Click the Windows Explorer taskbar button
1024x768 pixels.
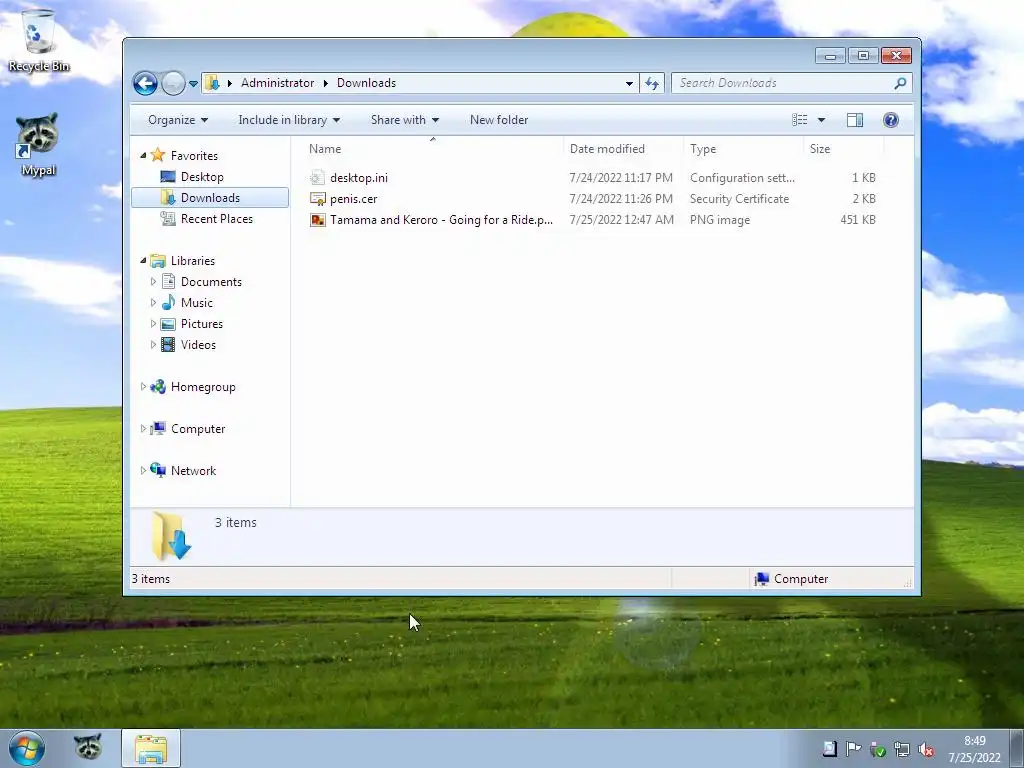point(151,748)
